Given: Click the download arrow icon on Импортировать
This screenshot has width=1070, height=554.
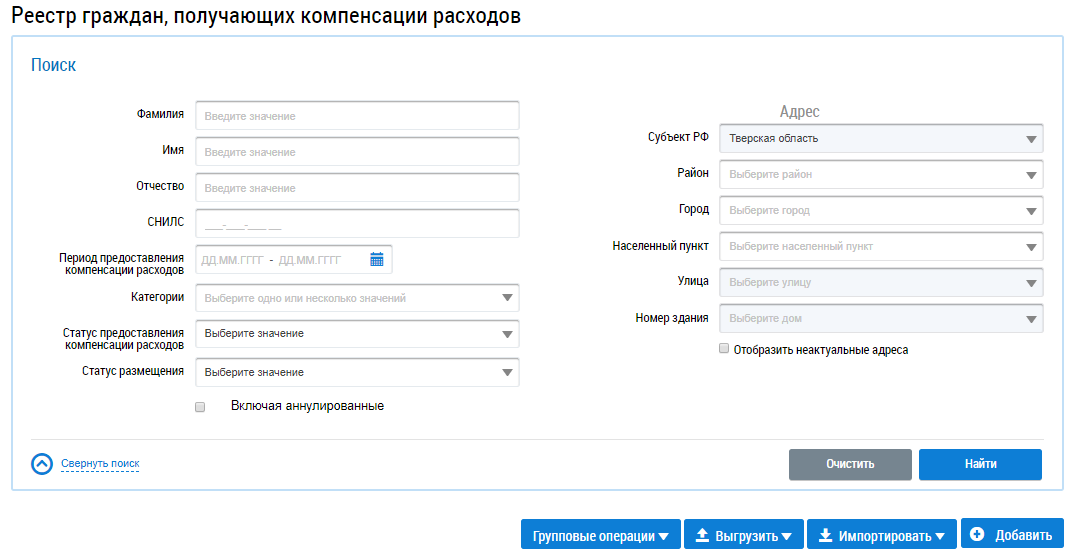Looking at the screenshot, I should click(x=825, y=535).
